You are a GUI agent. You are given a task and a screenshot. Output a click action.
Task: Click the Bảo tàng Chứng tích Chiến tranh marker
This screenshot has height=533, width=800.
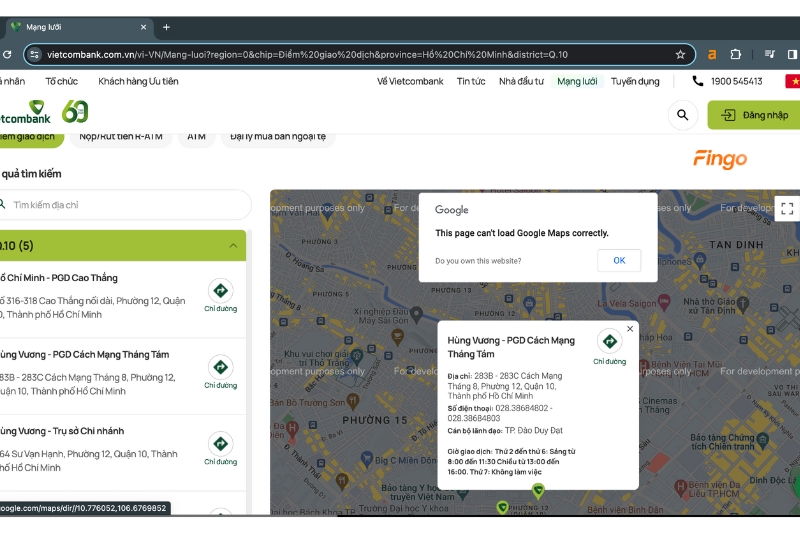[763, 439]
